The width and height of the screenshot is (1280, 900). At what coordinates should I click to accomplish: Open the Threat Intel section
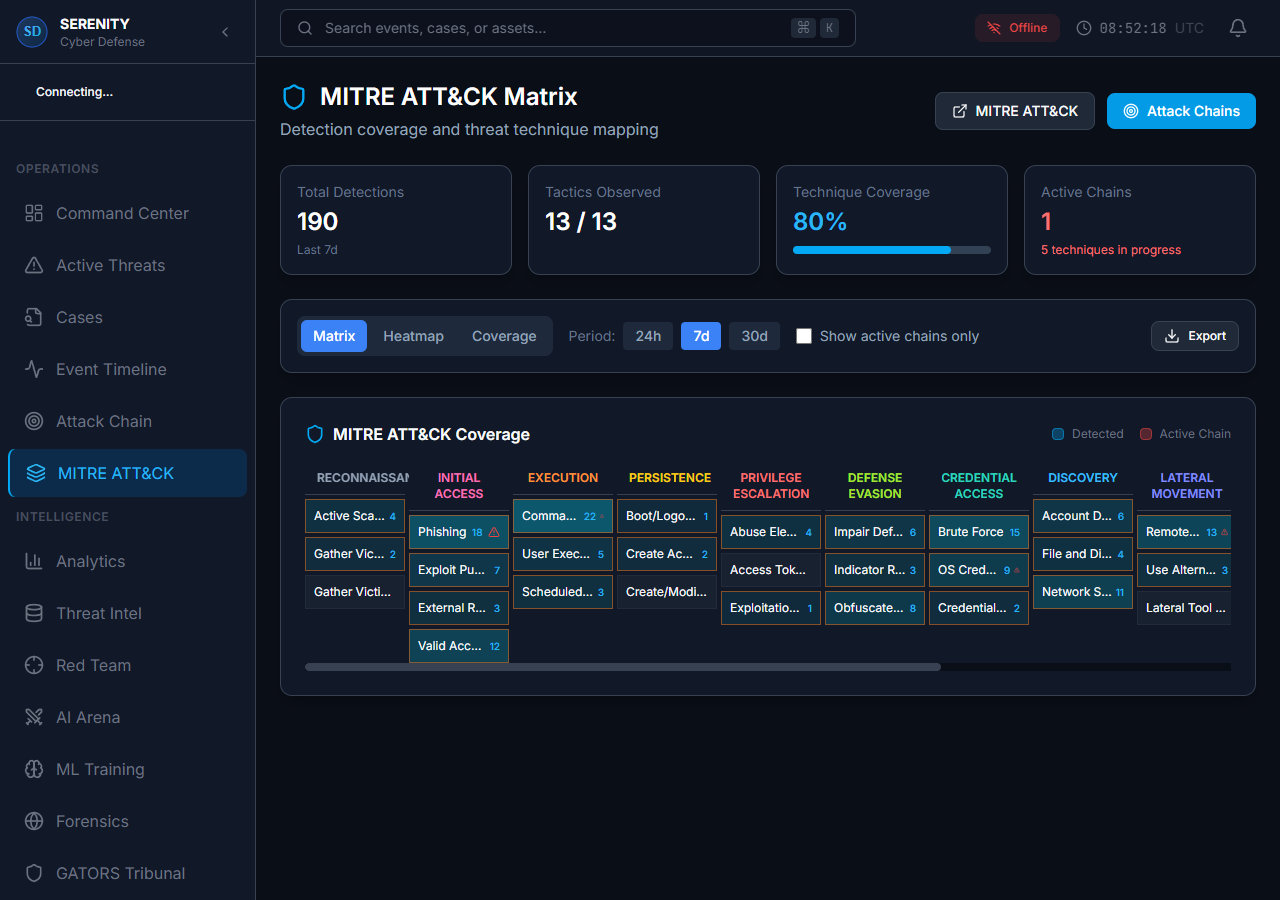click(97, 613)
